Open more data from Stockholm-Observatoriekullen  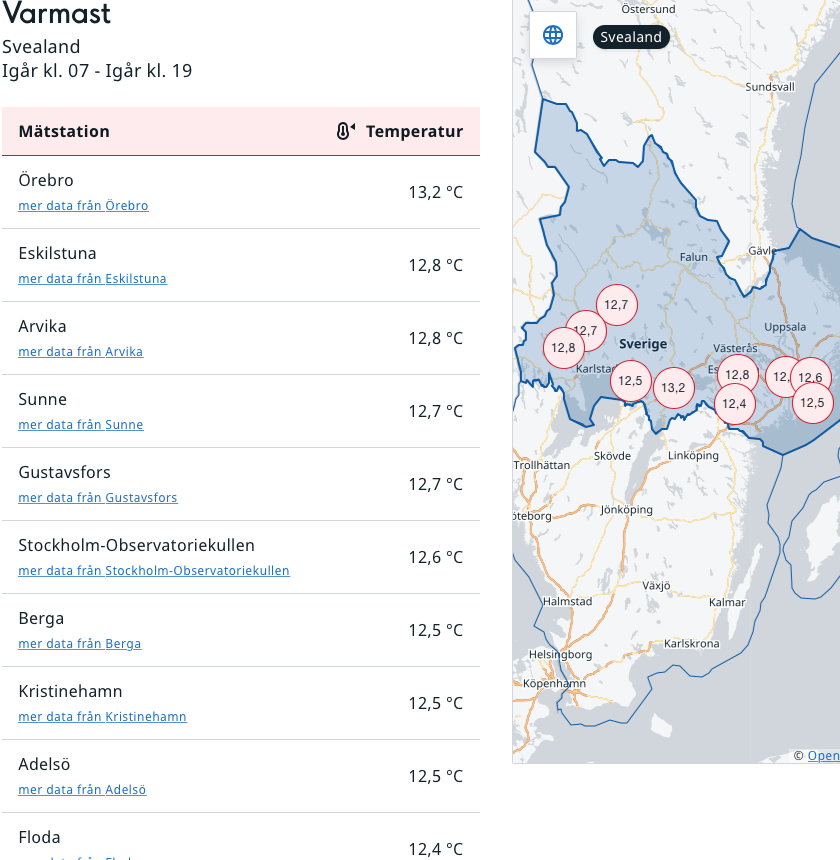(153, 571)
